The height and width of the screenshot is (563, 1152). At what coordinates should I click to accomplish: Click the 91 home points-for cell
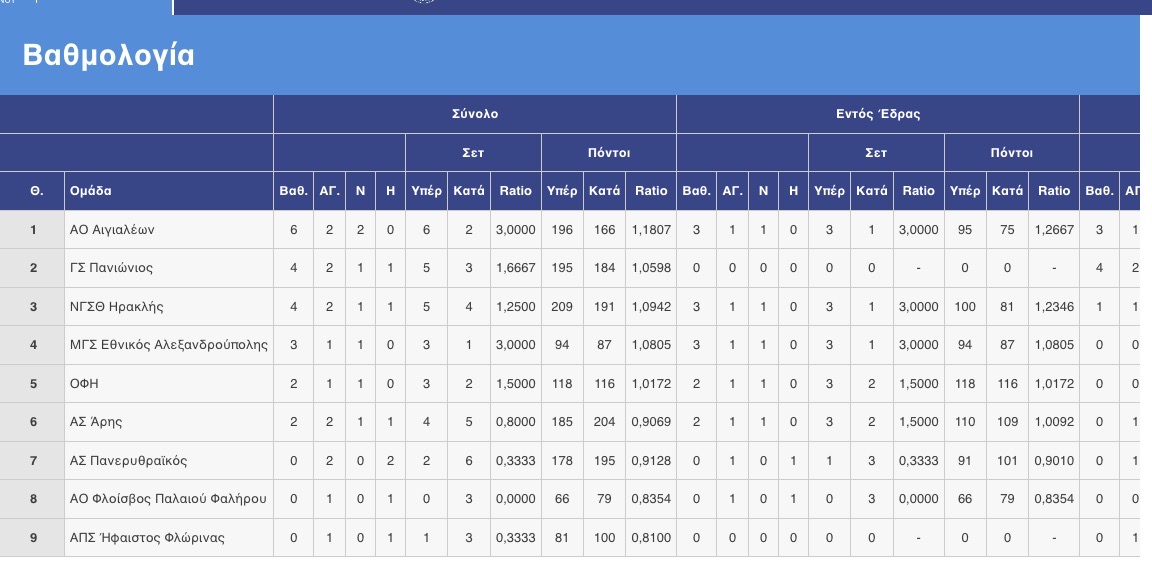click(x=965, y=461)
